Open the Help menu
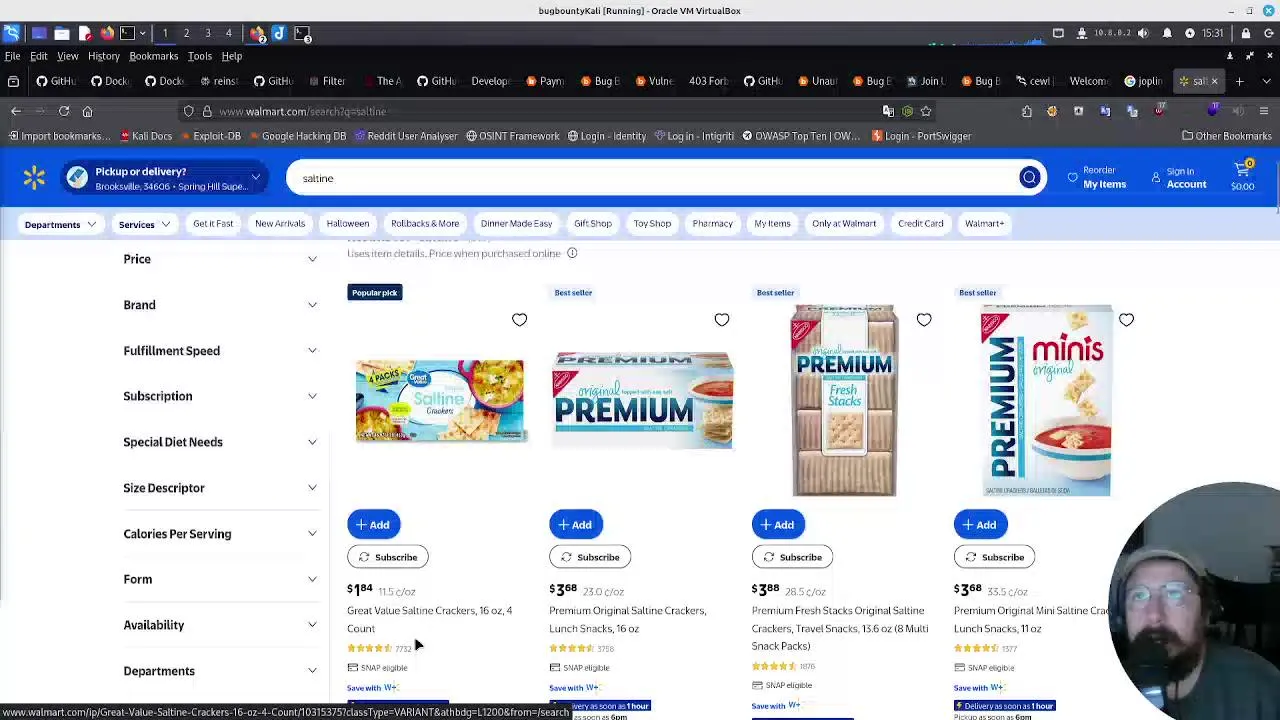Screen dimensions: 1280x720 click(232, 56)
